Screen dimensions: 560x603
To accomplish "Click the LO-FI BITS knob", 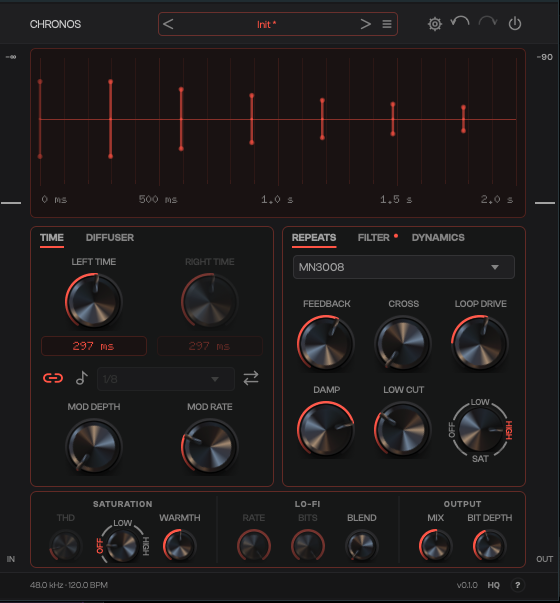I will (x=308, y=545).
